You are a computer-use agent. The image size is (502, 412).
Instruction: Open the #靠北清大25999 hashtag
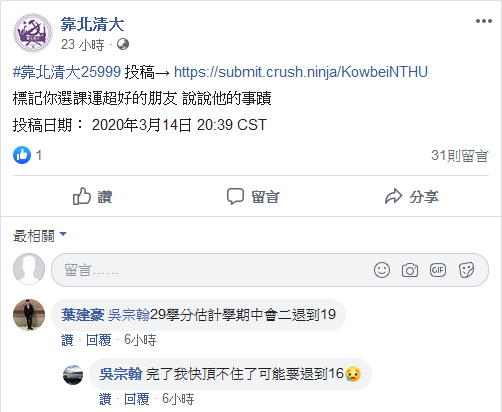tap(67, 72)
